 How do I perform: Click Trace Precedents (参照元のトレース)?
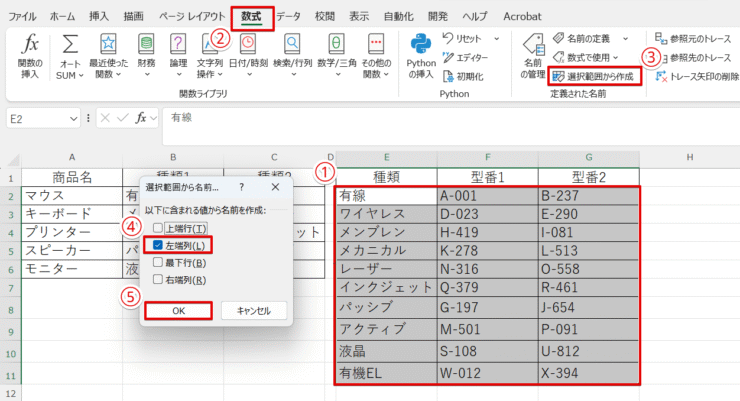click(693, 39)
